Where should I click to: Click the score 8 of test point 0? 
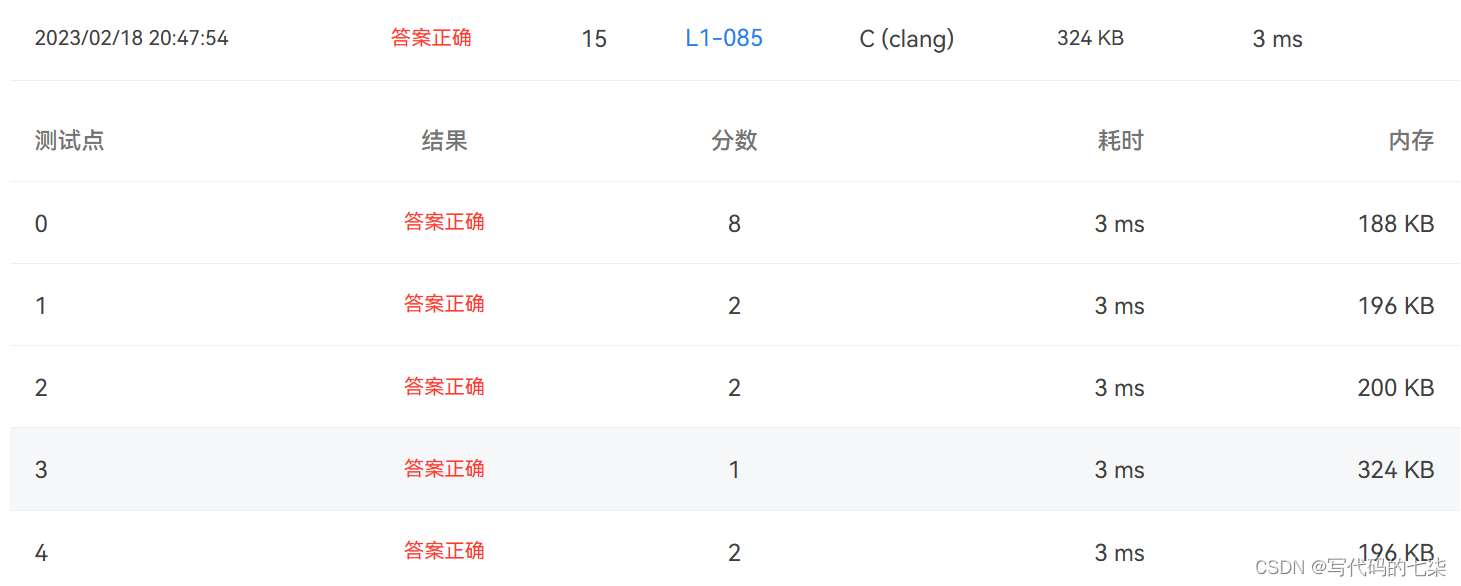734,222
